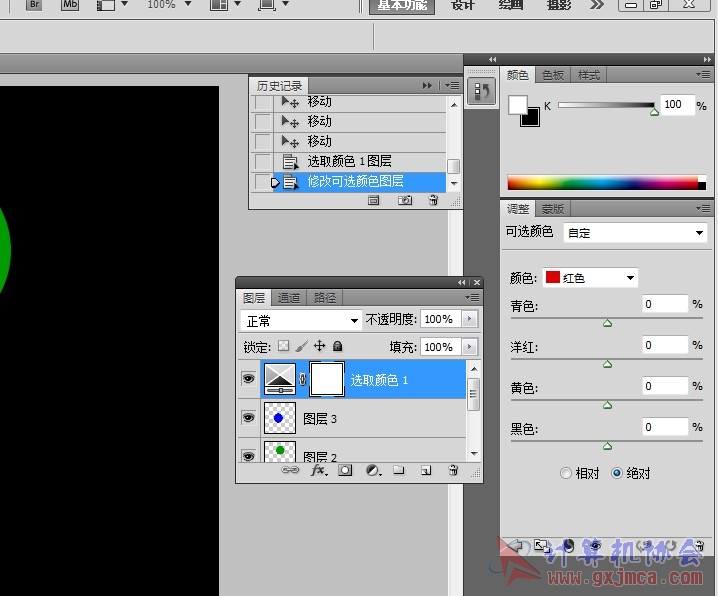Open the layers panel options menu

[x=473, y=298]
